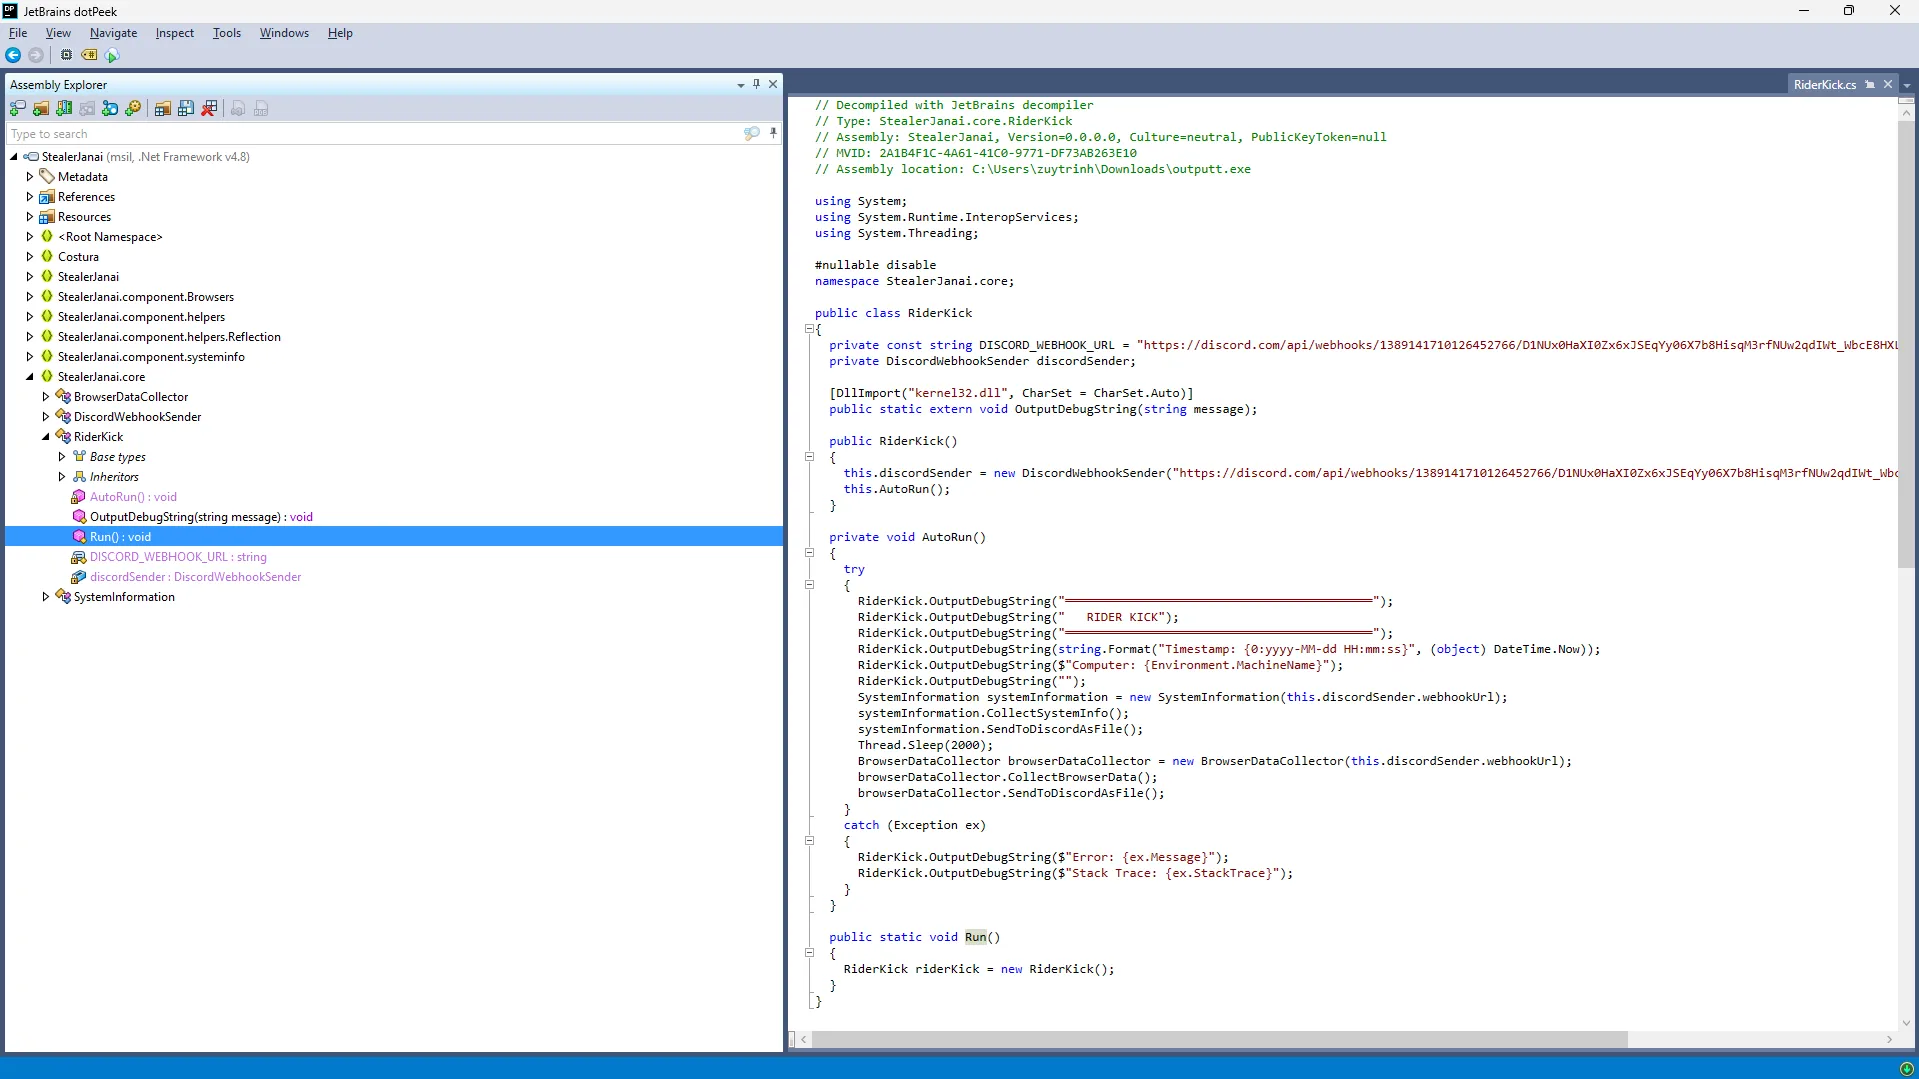
Task: Click the folder with grid icon
Action: coord(162,108)
